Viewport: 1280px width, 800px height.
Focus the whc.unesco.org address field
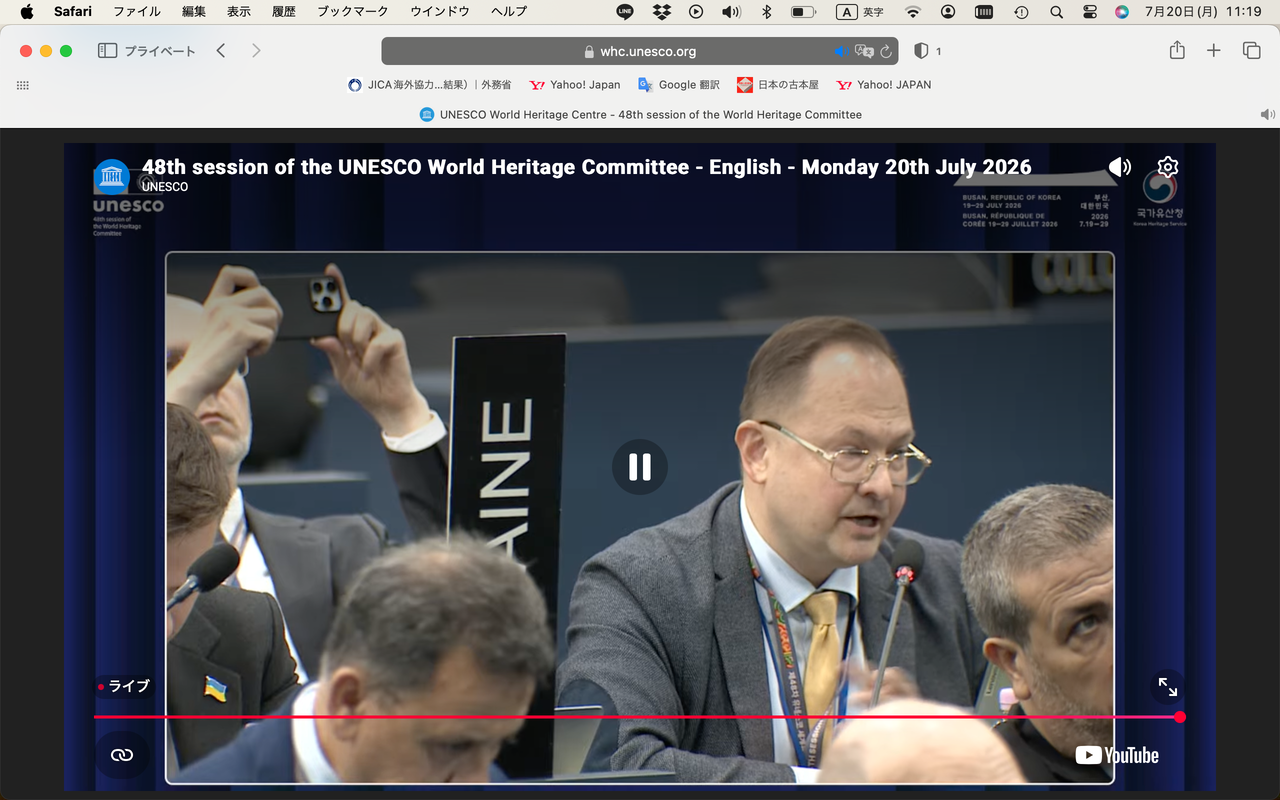point(640,51)
